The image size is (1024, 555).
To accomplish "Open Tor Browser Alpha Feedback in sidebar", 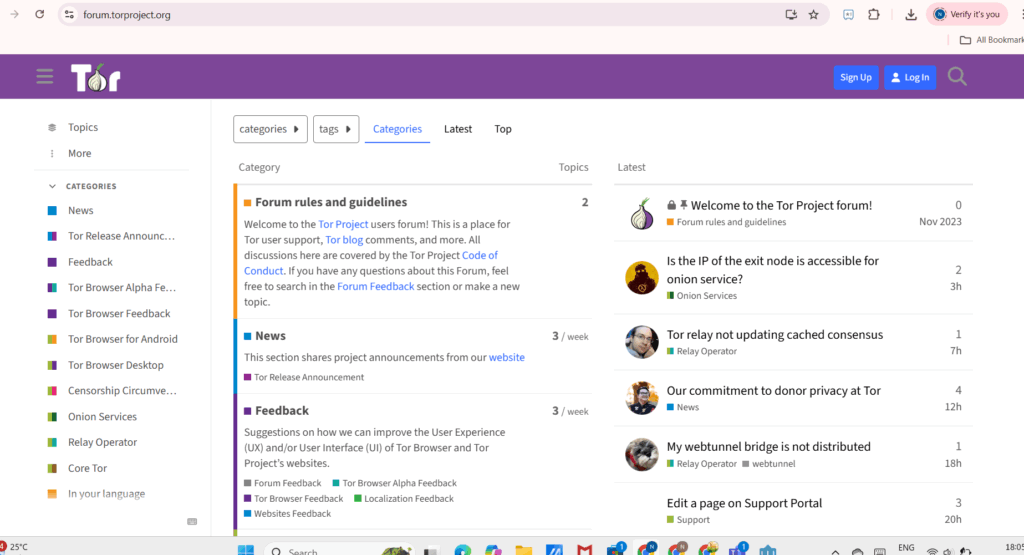I will click(x=122, y=287).
